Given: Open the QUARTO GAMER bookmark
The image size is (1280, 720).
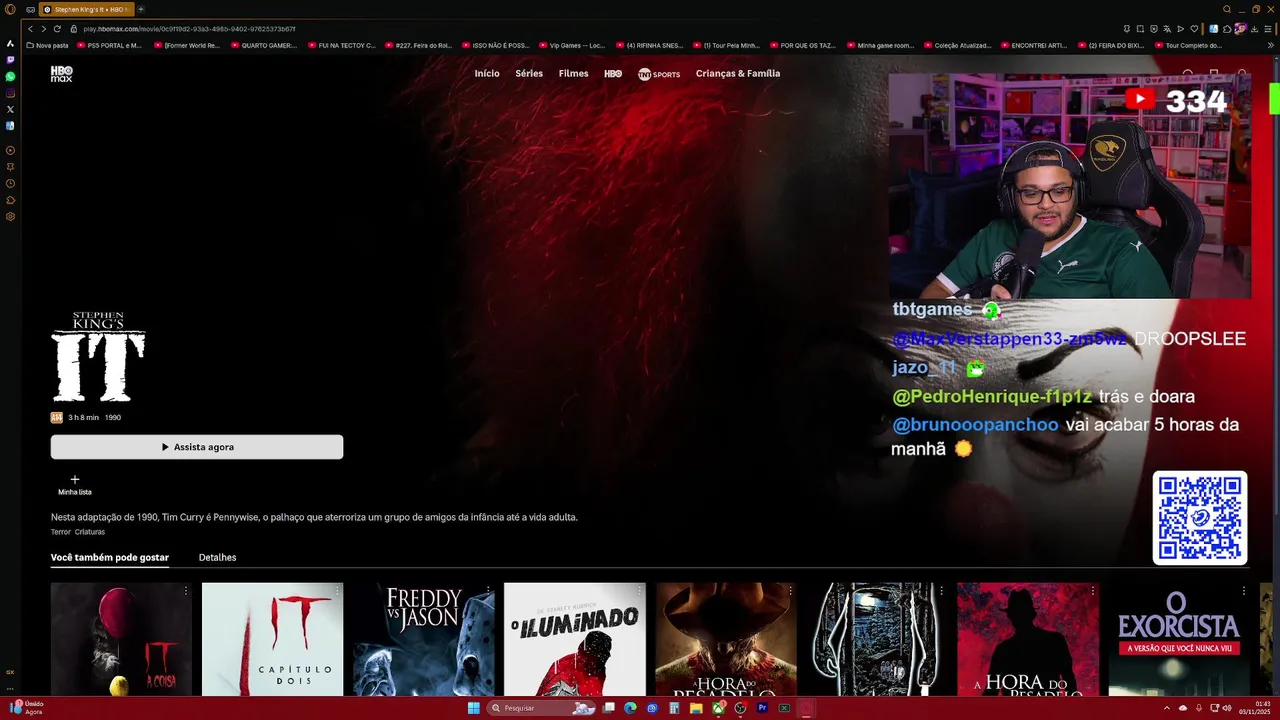Looking at the screenshot, I should click(264, 45).
